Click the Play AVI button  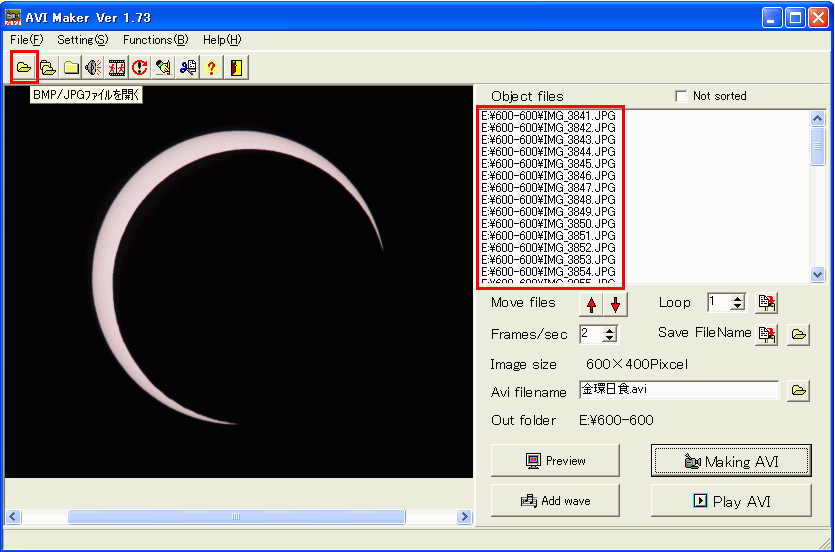(731, 501)
